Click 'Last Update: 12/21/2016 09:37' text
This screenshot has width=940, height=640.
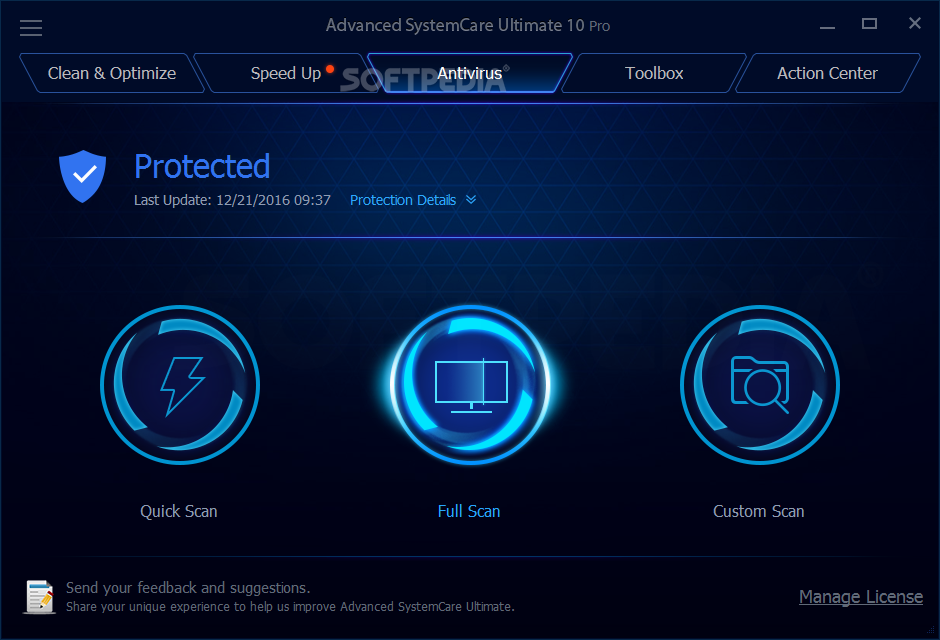(x=232, y=200)
